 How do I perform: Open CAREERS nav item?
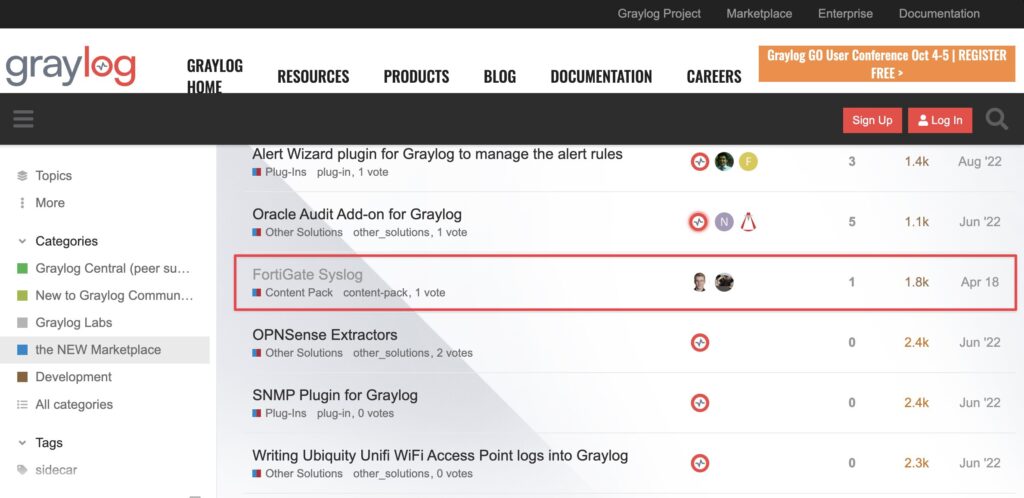714,76
